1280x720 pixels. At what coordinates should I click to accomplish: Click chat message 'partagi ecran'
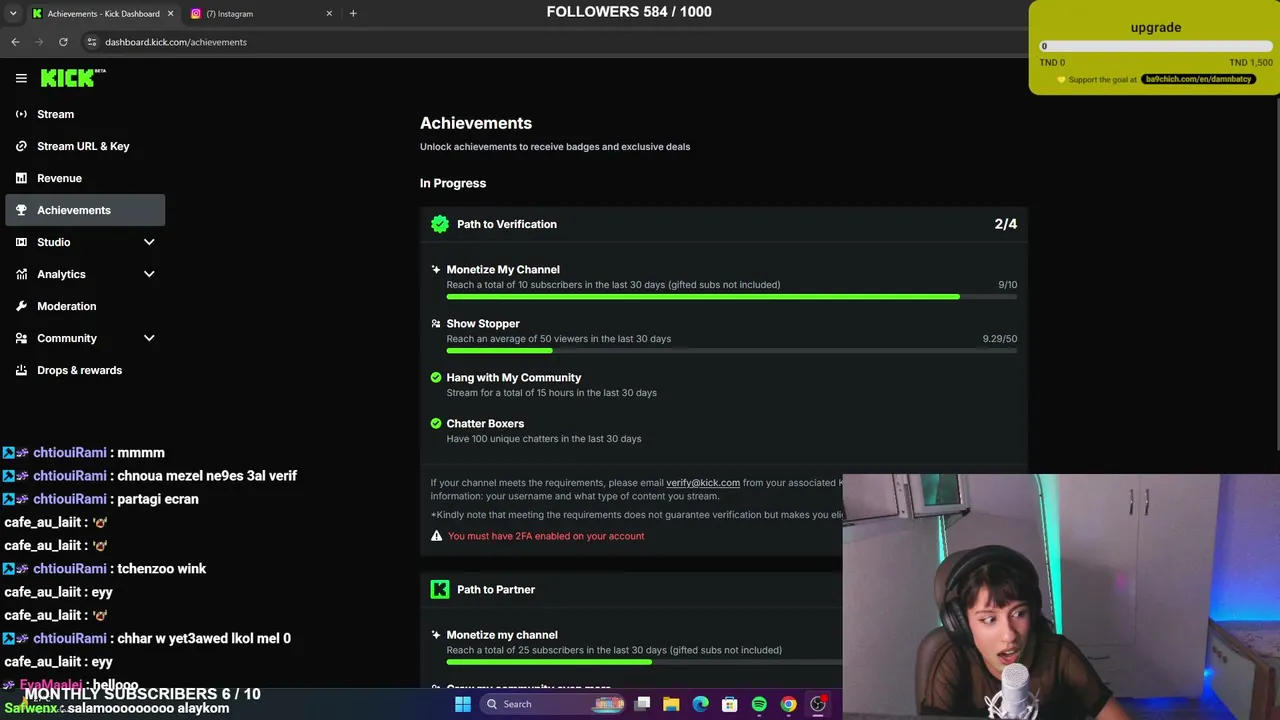[158, 499]
